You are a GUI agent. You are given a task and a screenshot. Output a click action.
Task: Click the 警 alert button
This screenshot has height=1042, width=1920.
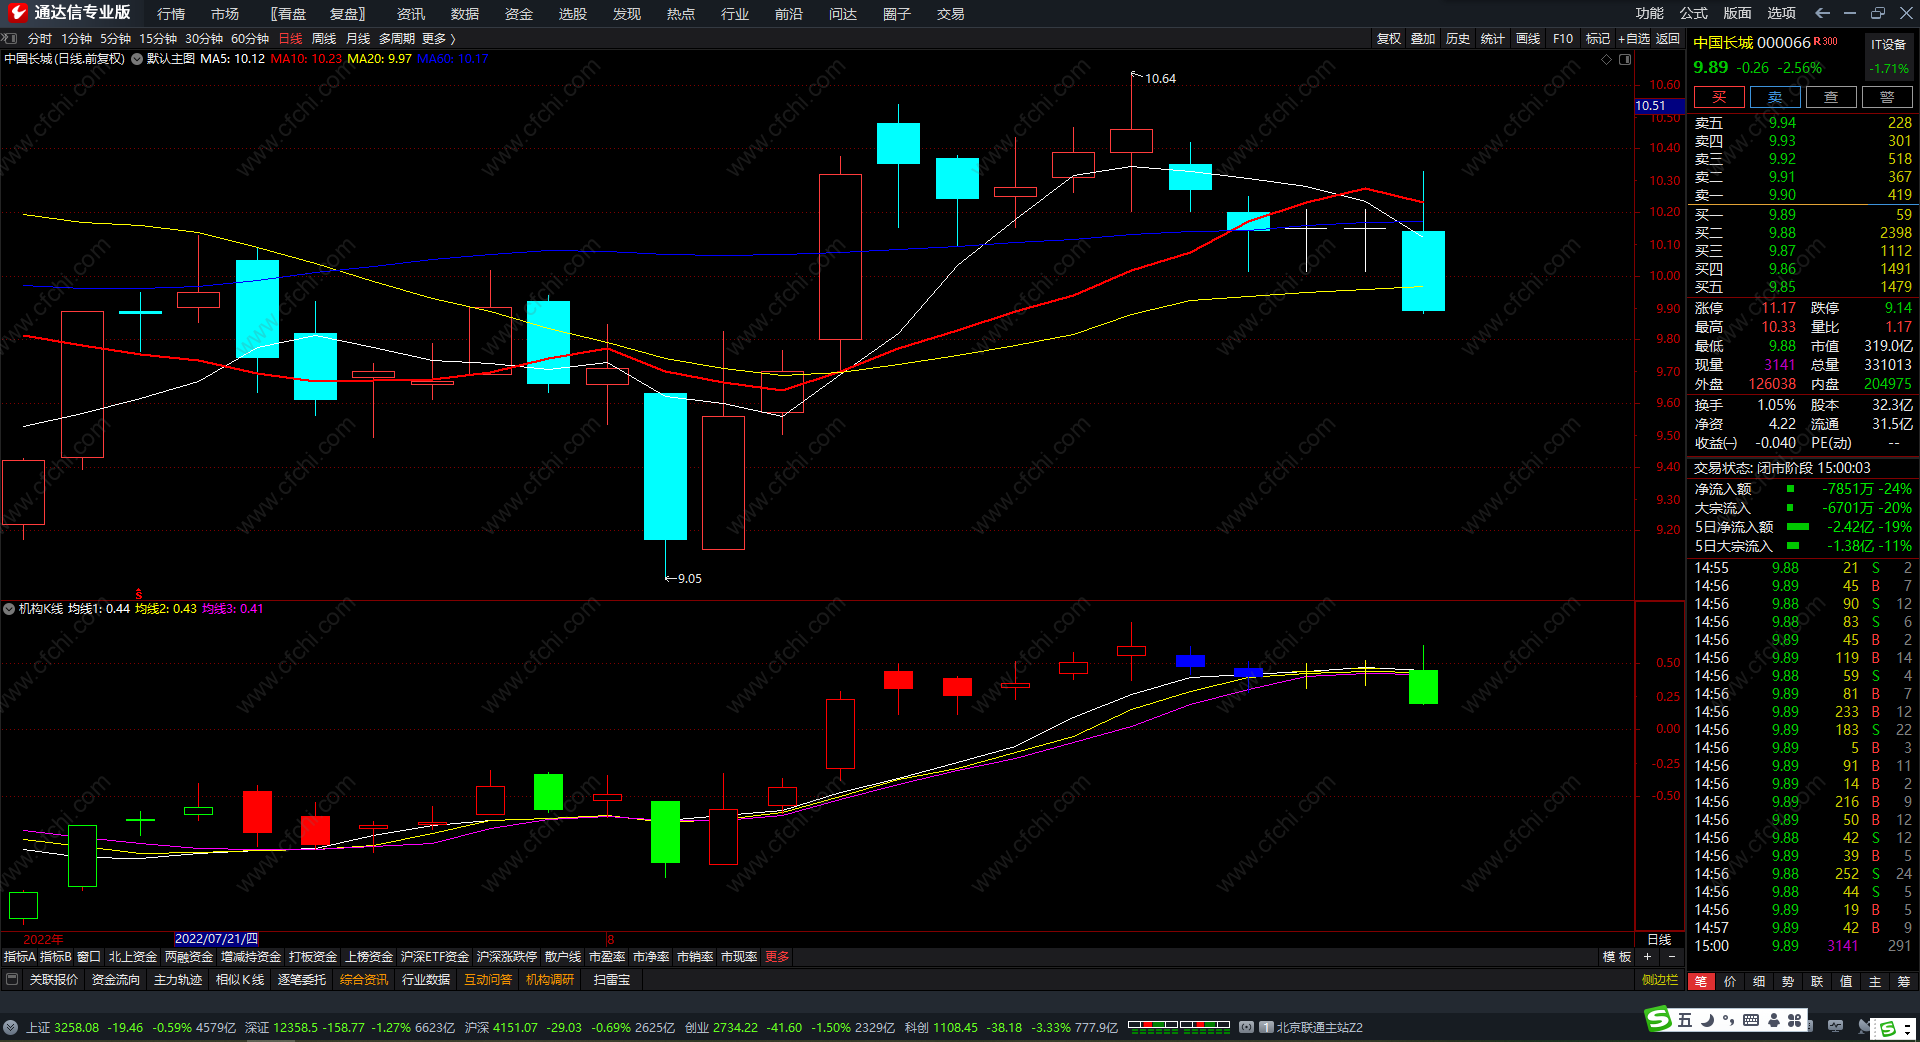(1887, 96)
